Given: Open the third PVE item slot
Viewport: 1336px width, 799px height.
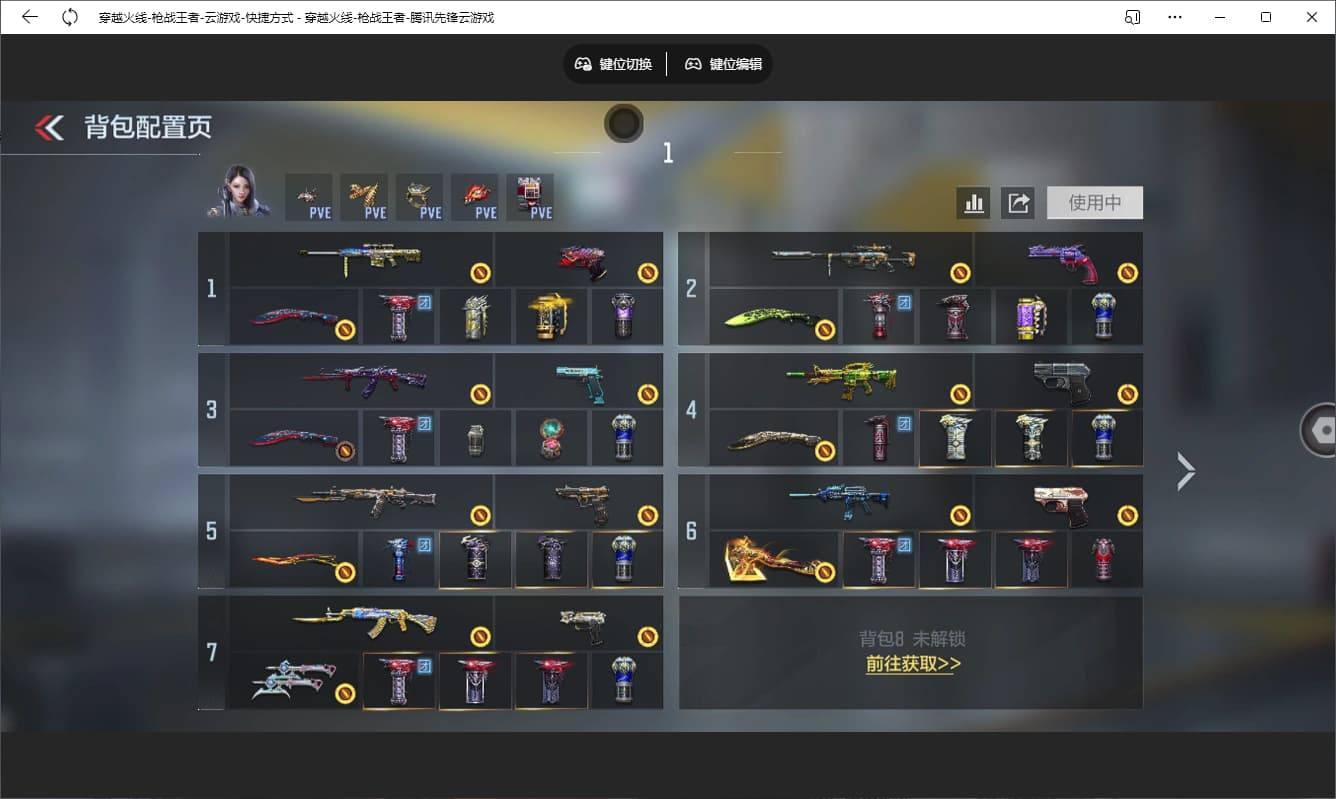Looking at the screenshot, I should [419, 197].
